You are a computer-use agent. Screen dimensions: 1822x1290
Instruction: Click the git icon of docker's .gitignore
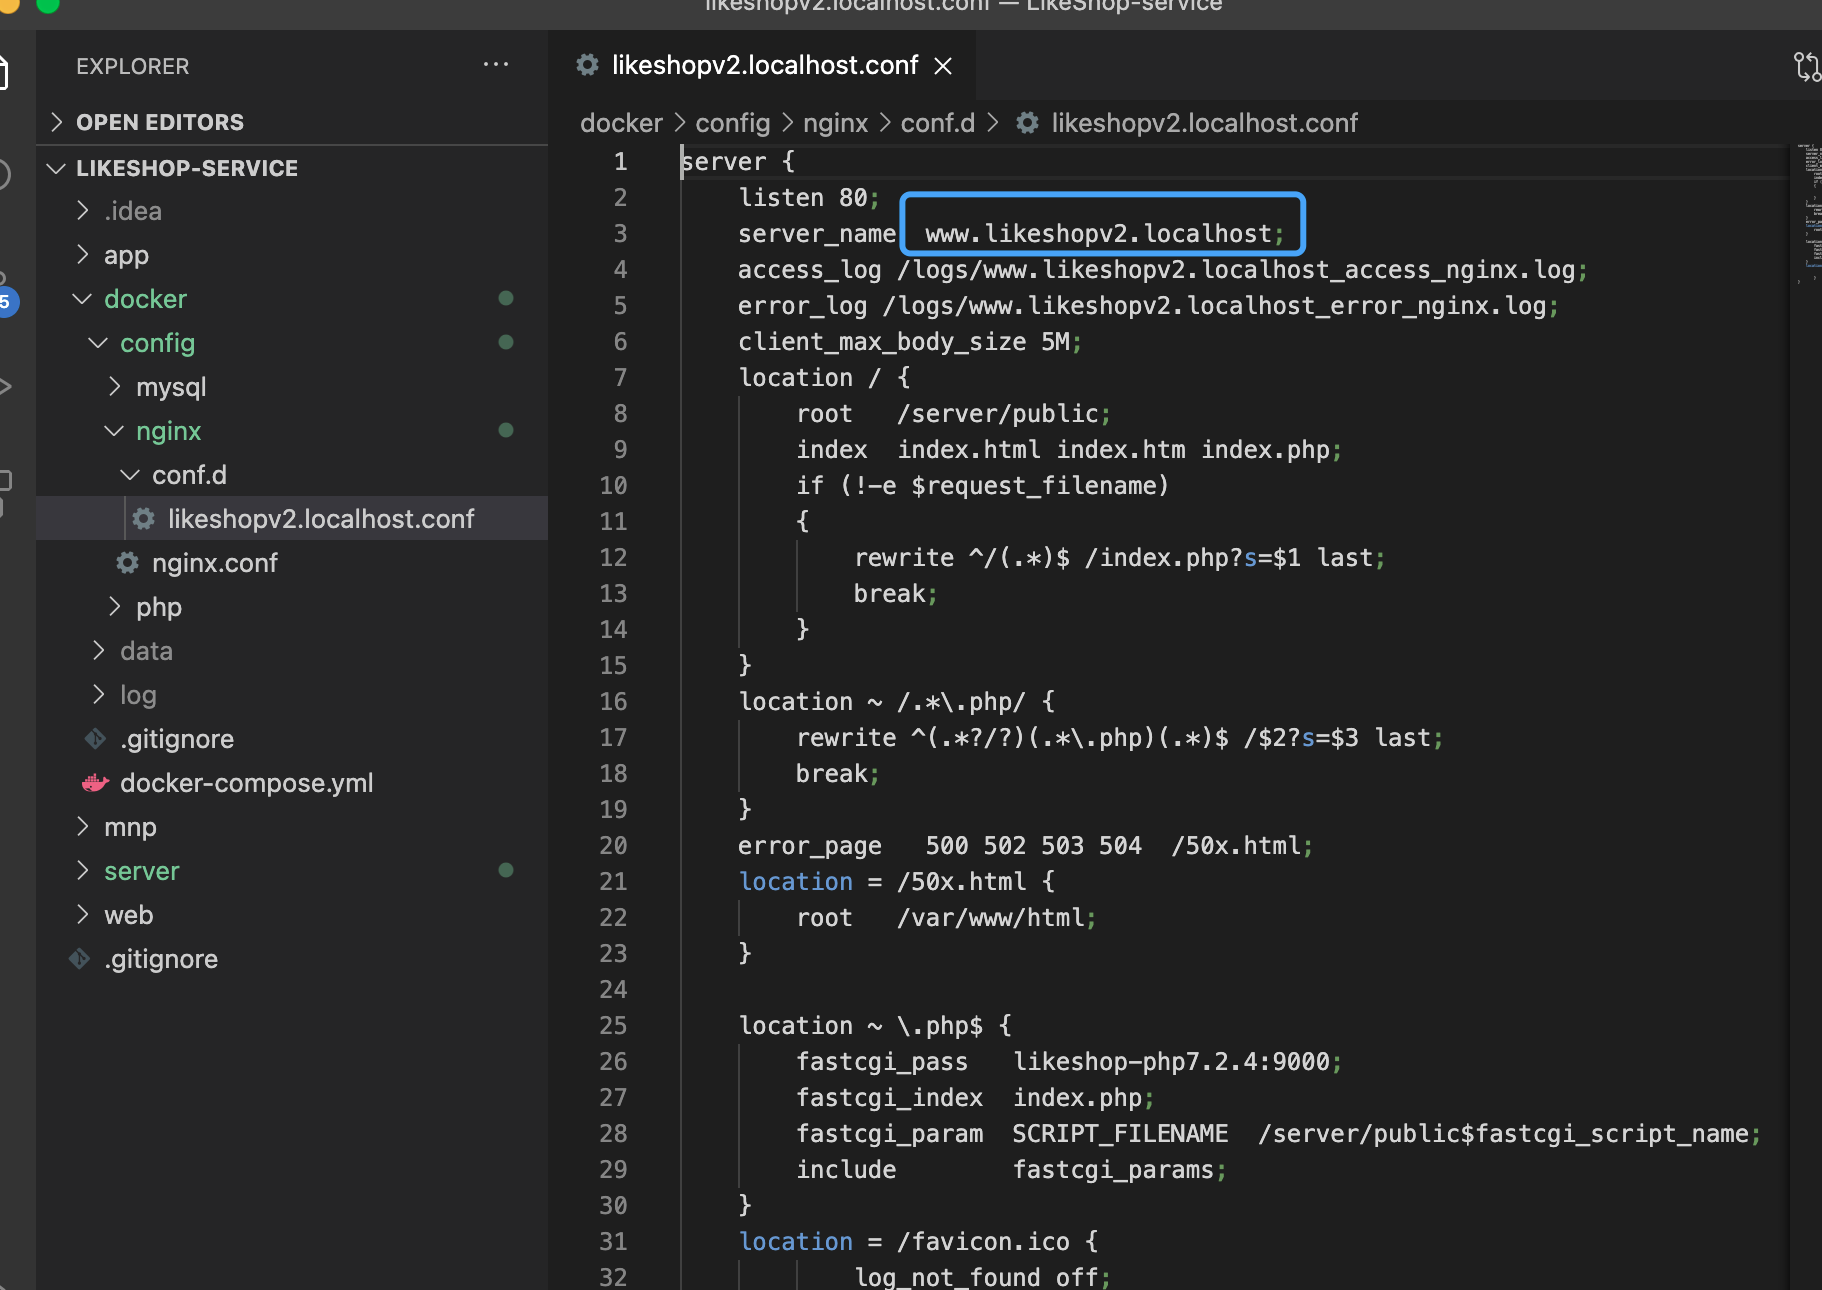click(x=95, y=739)
